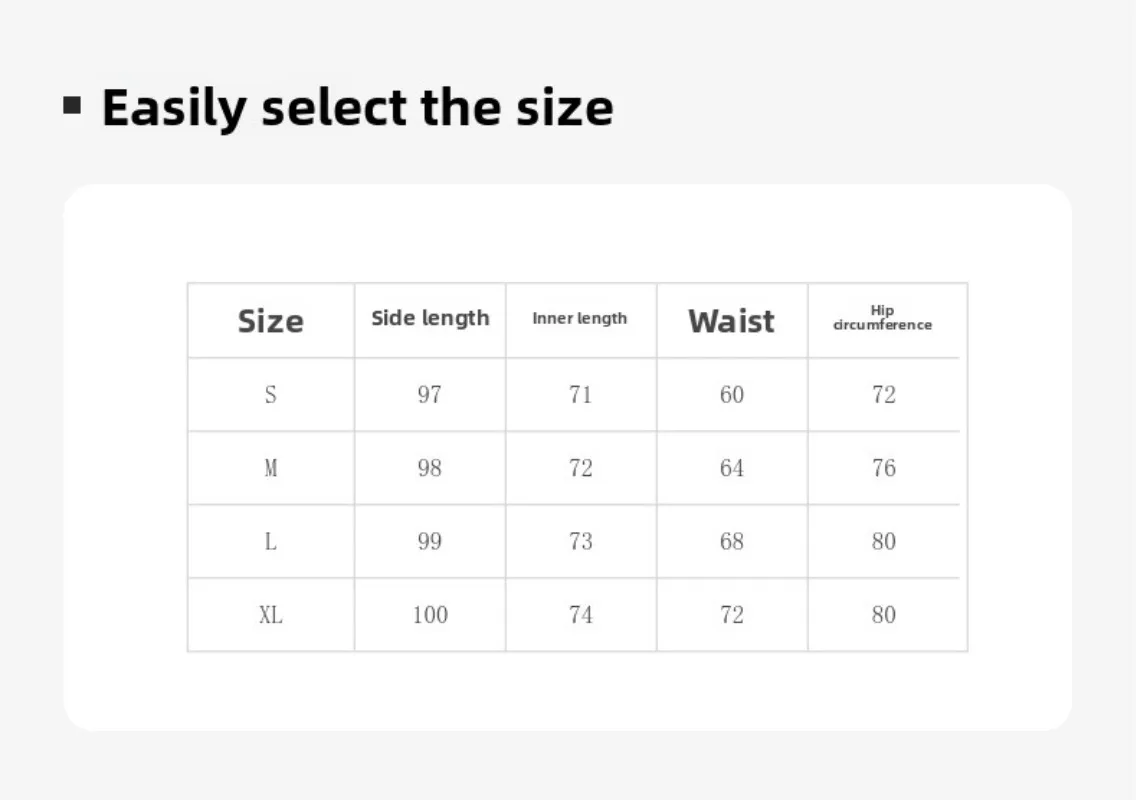Click the "Size" column header
Viewport: 1137px width, 800px height.
(x=270, y=321)
